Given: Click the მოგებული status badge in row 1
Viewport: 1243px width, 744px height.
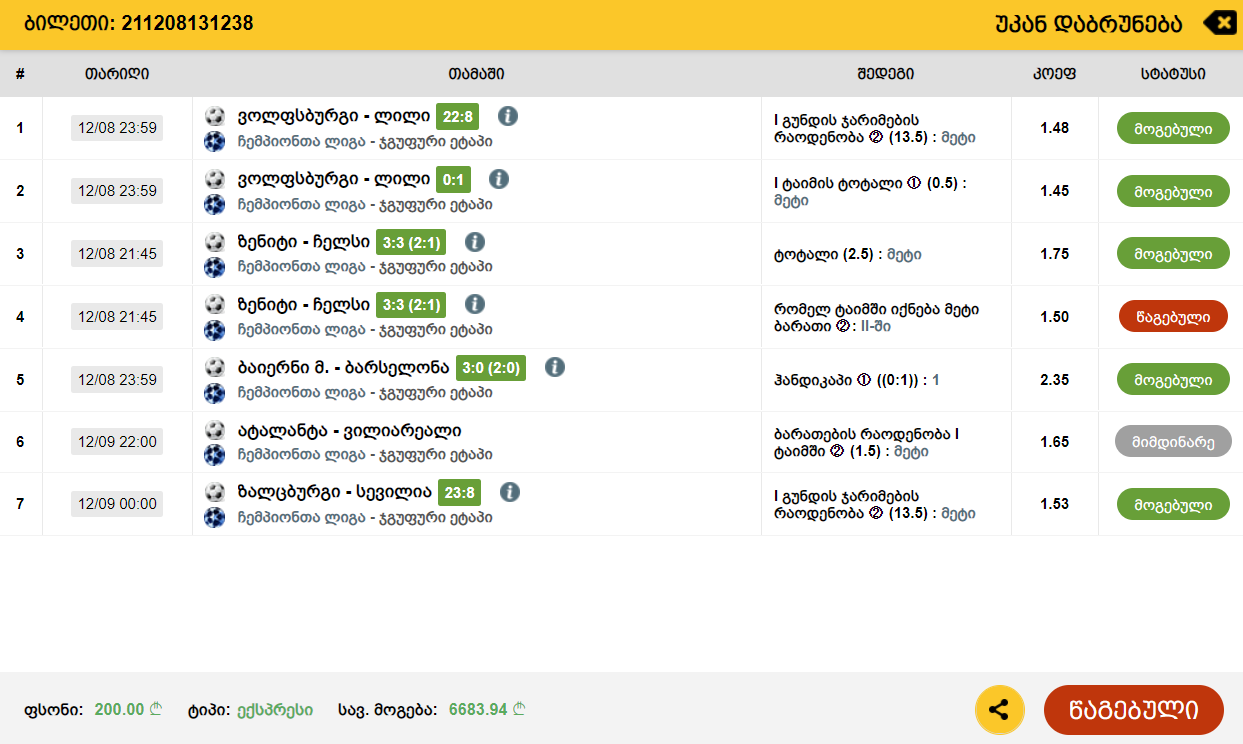Looking at the screenshot, I should click(1173, 128).
